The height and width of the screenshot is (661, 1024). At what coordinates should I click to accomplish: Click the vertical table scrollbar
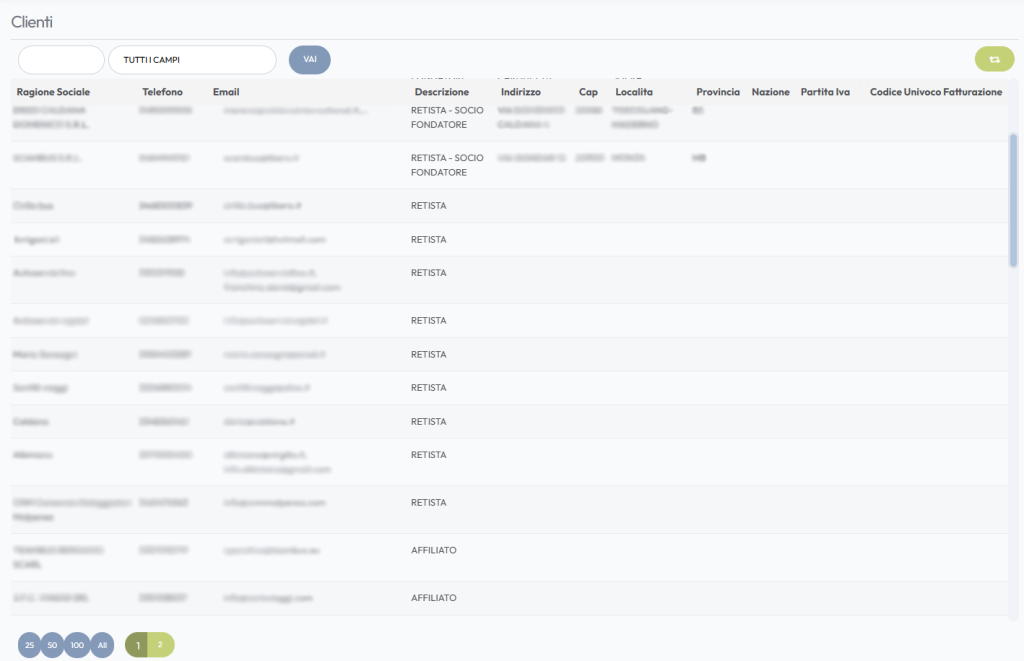[1013, 200]
